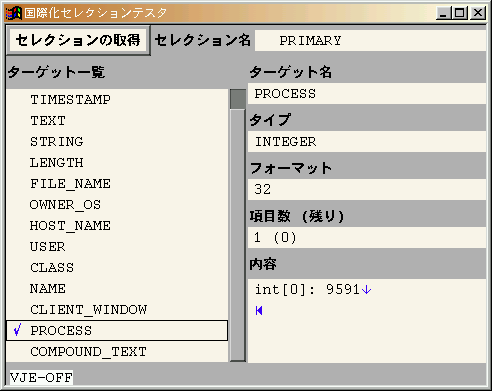Minimize the 国際化セレクションテスタ window
The height and width of the screenshot is (391, 492).
443,13
